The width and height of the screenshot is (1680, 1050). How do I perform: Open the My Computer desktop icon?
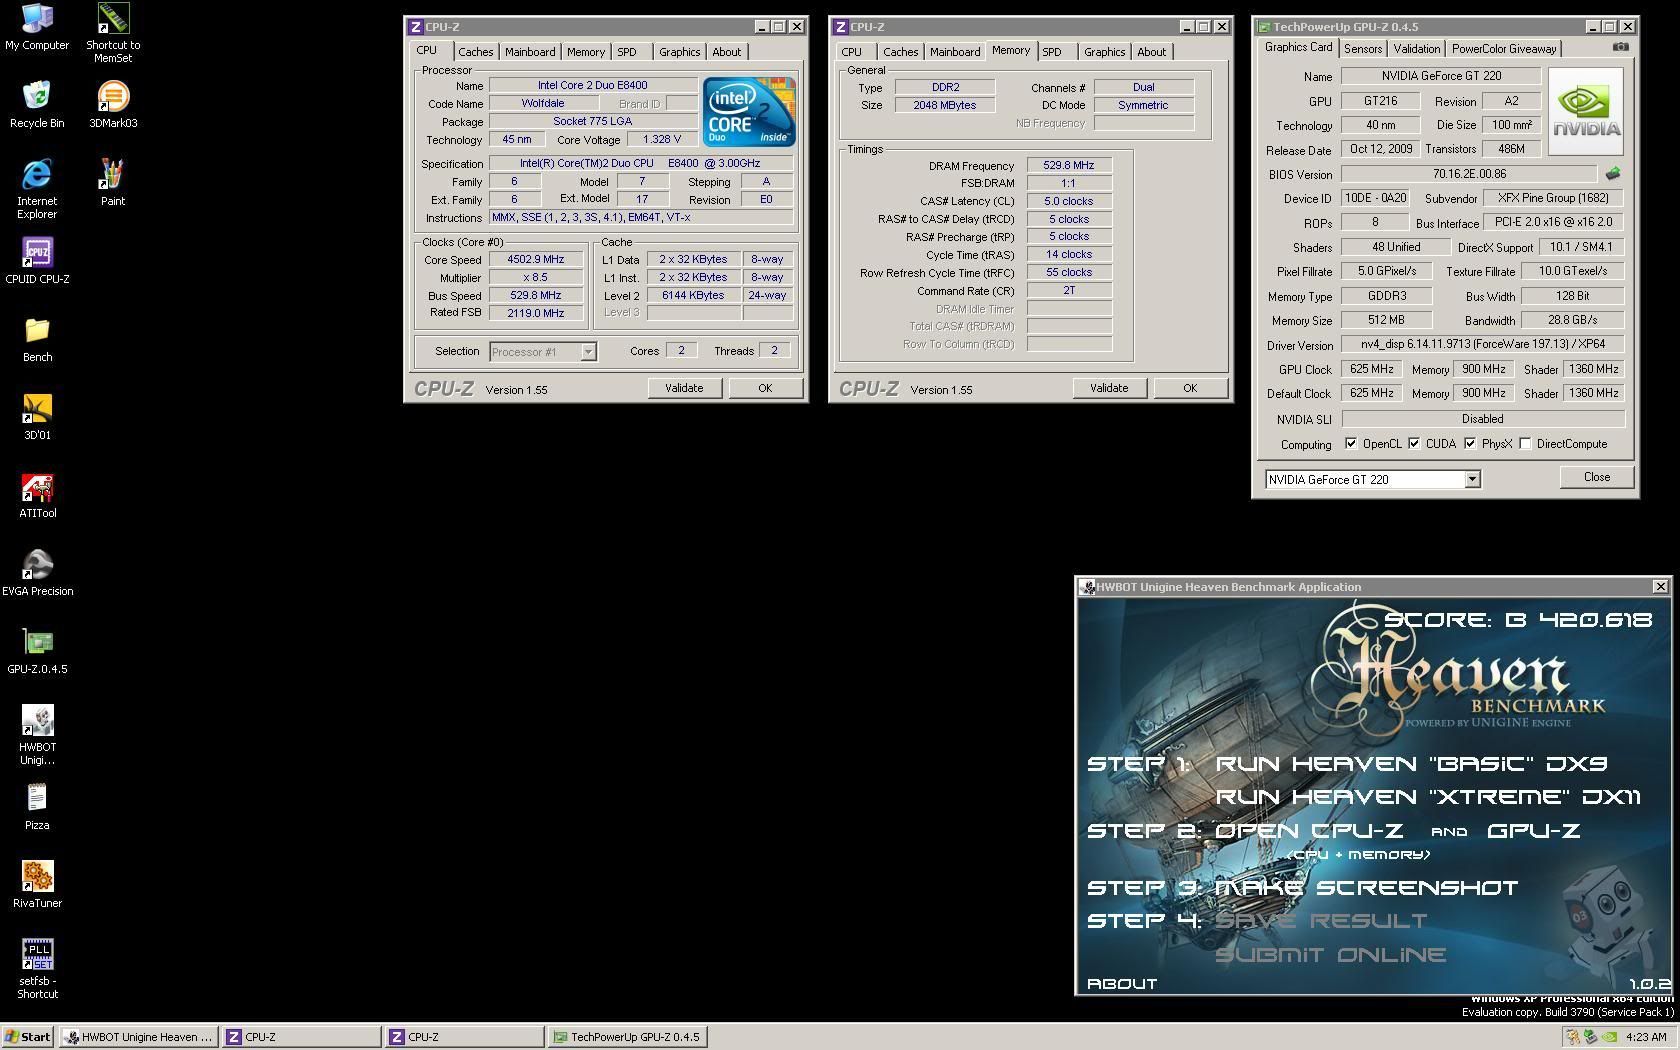37,27
